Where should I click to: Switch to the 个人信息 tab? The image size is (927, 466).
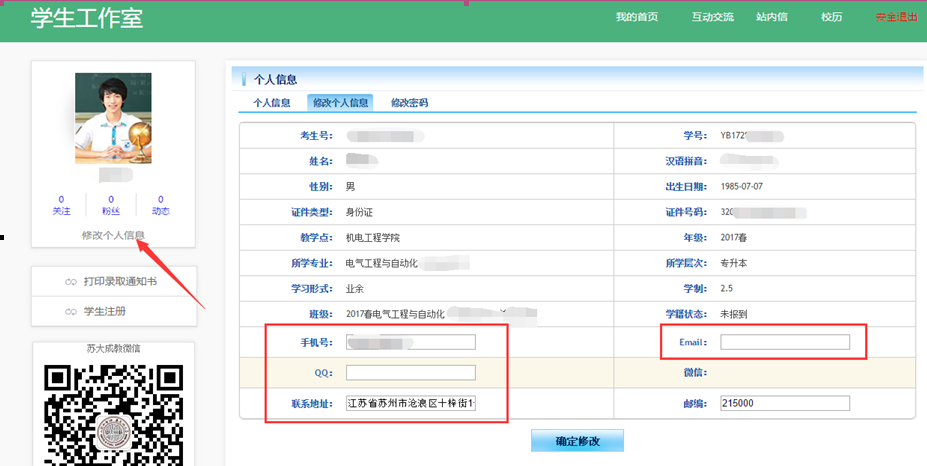(x=271, y=102)
